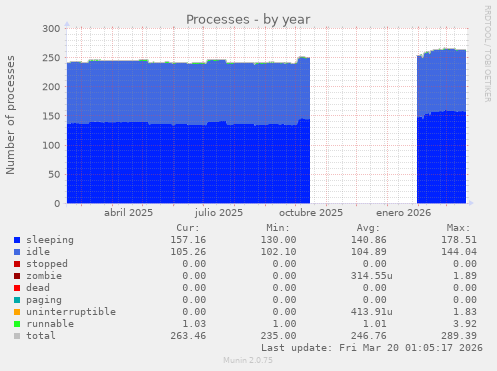Click idle minimum value 102.10
Image resolution: width=497 pixels, height=371 pixels.
click(279, 252)
